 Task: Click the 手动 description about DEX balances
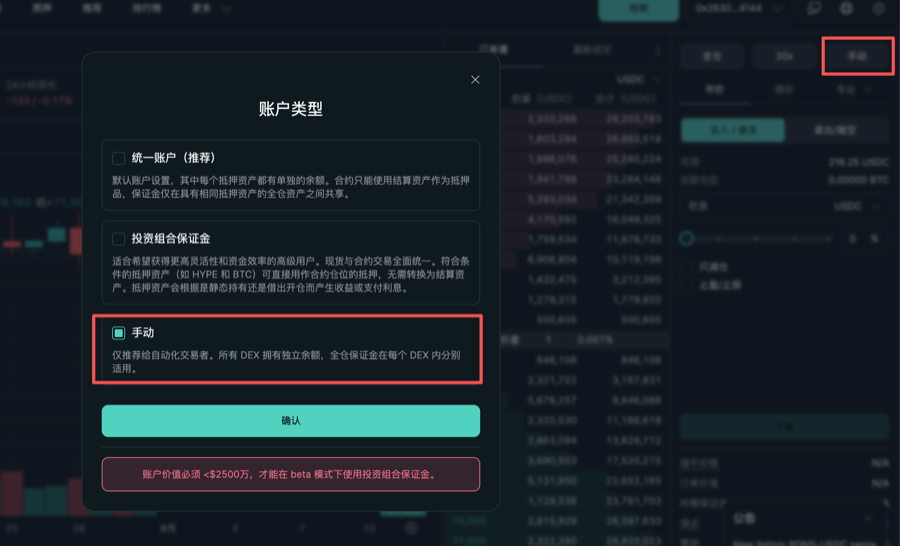pos(286,362)
